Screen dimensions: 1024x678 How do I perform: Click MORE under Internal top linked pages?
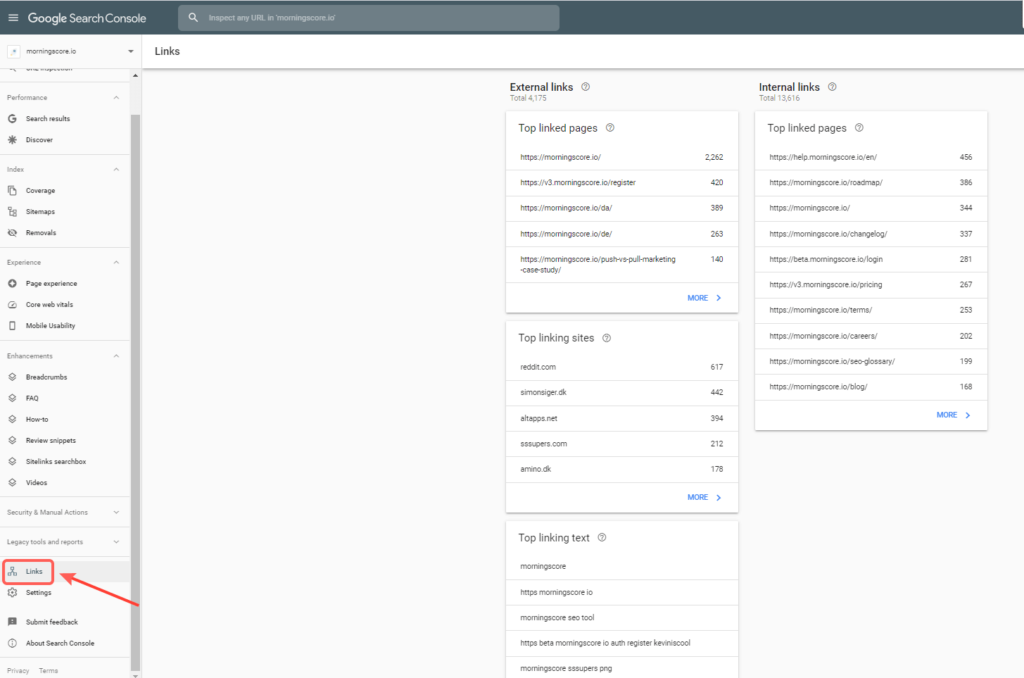953,415
